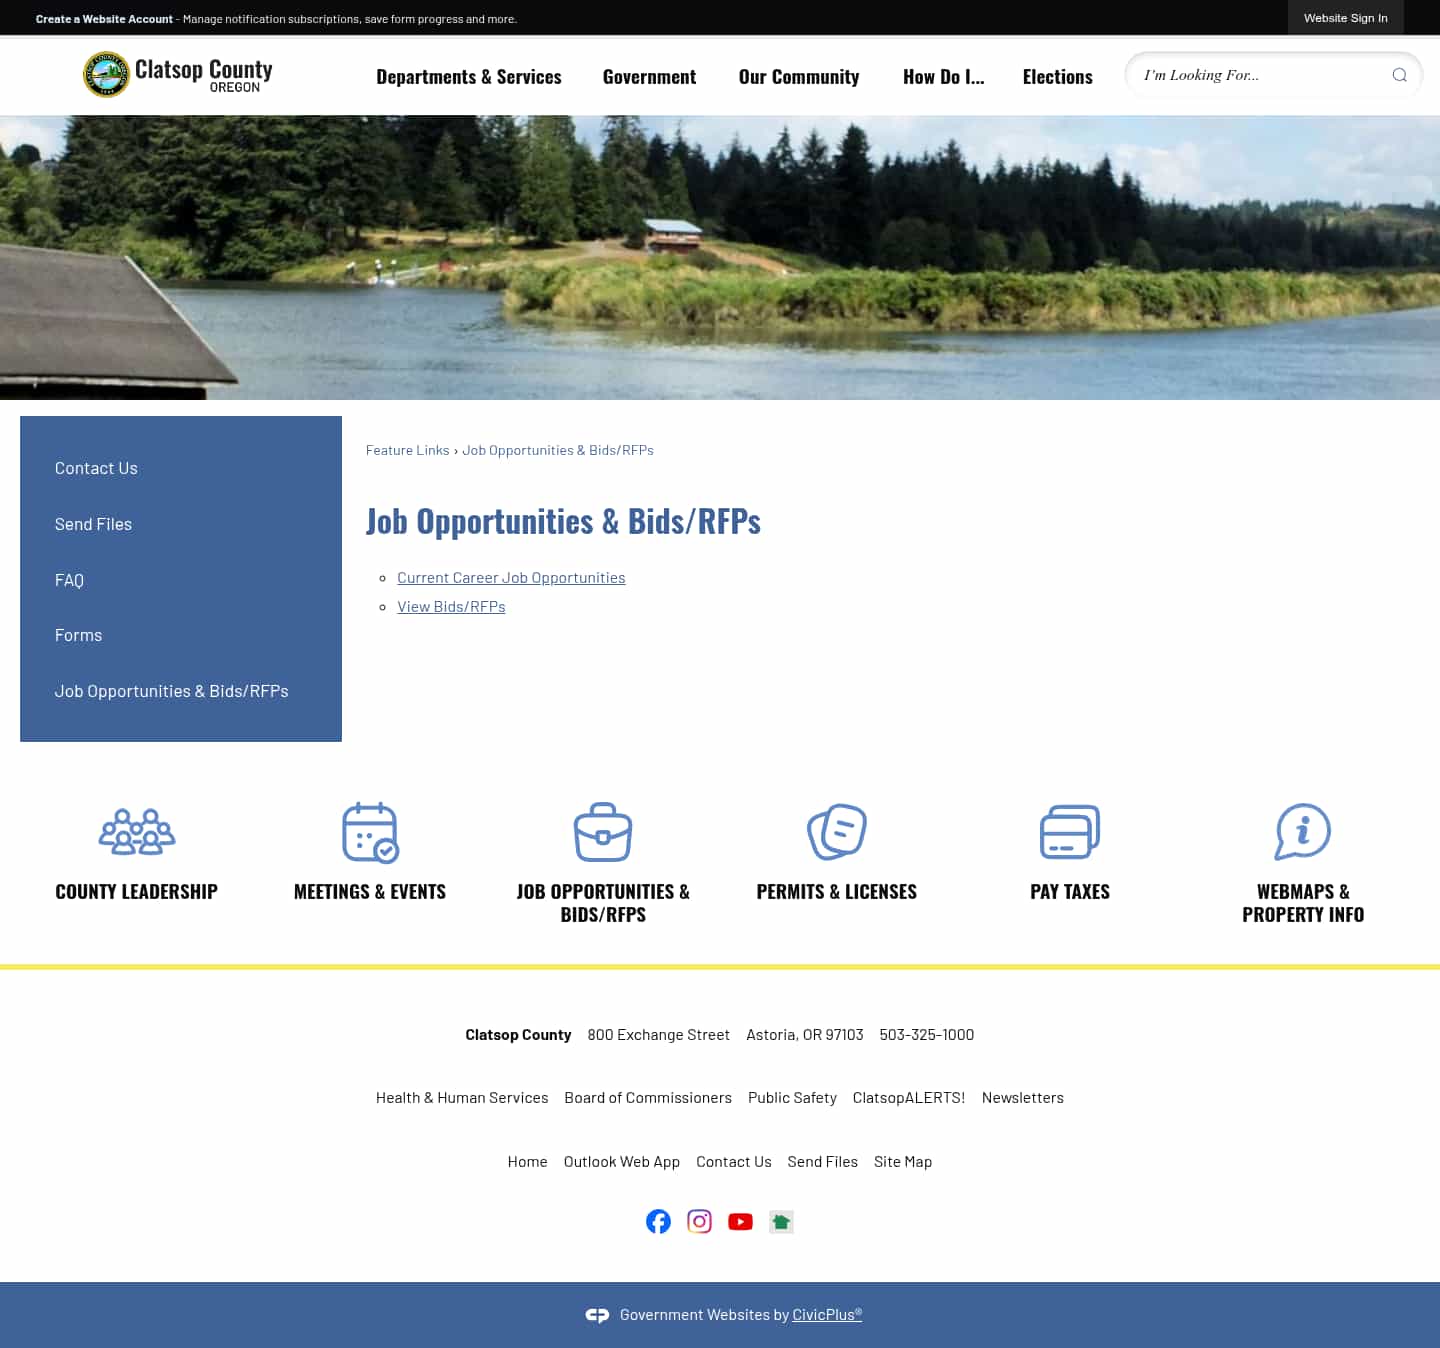Open the ClatsopALERTS! footer link

(x=909, y=1098)
